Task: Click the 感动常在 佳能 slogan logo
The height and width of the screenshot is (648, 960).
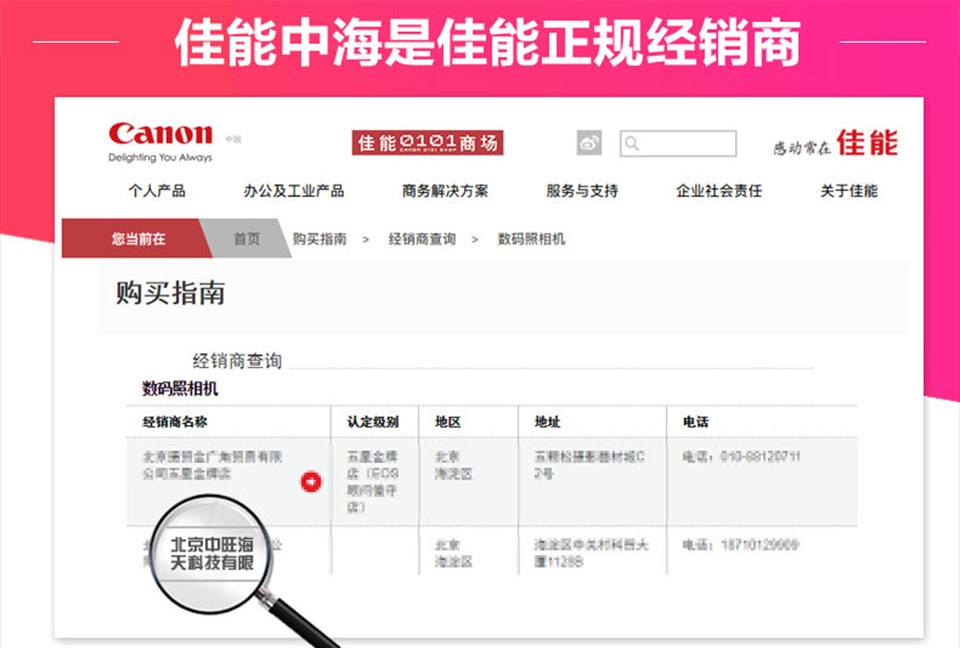Action: [x=835, y=143]
